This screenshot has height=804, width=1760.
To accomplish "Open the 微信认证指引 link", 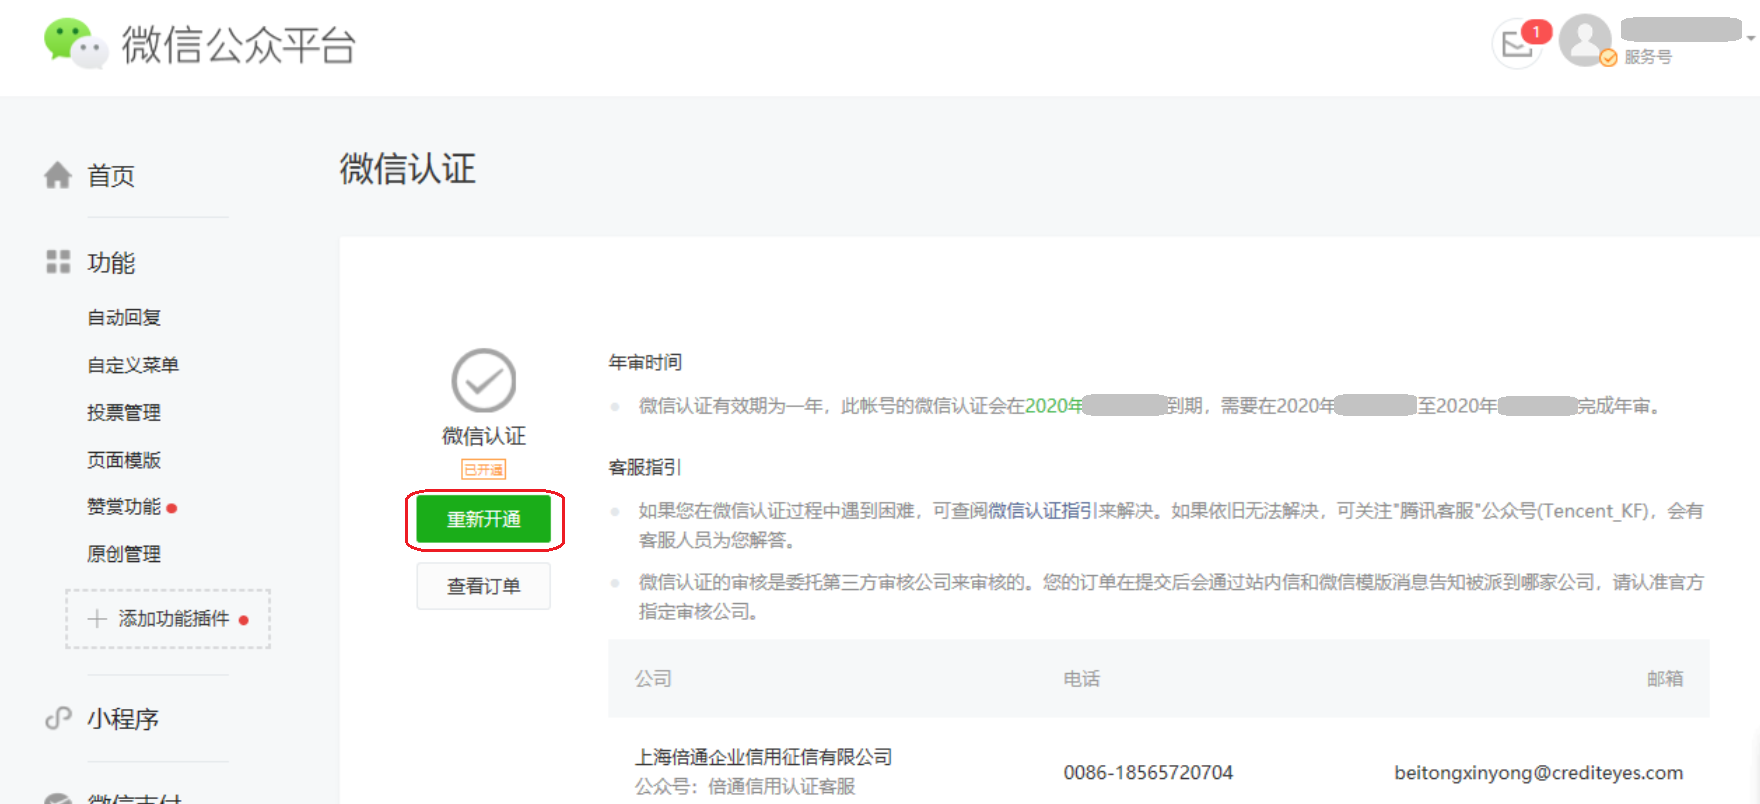I will 1043,511.
